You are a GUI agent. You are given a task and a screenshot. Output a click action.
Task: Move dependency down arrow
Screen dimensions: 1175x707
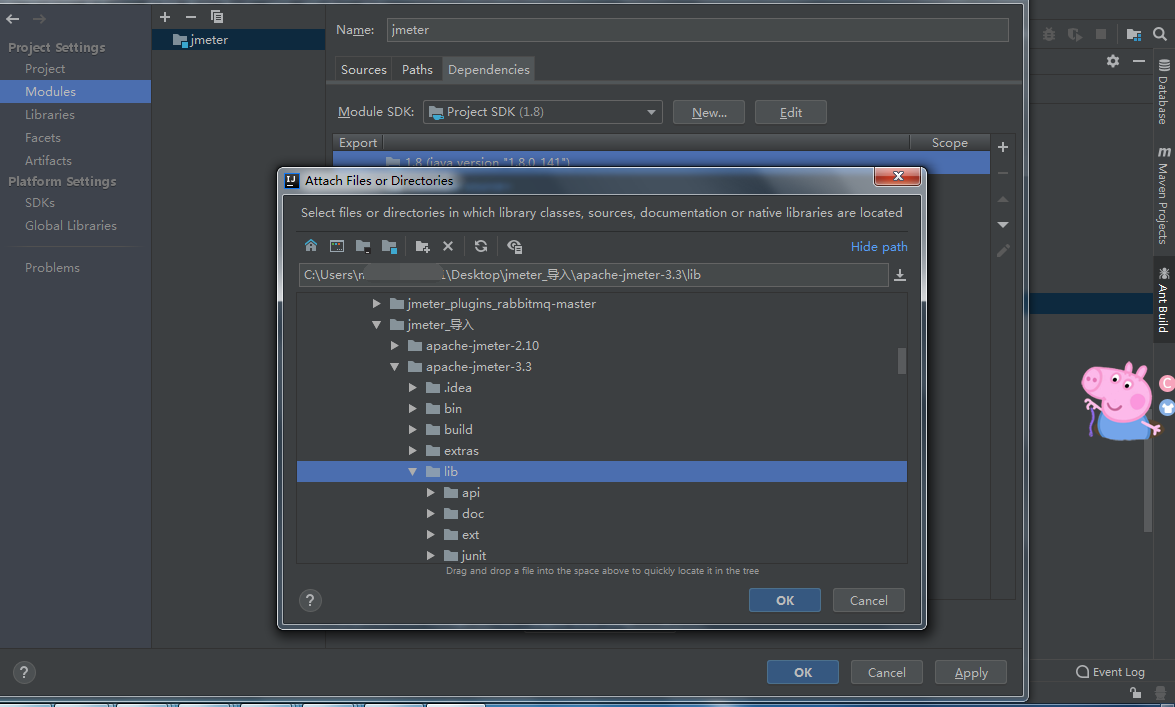click(1003, 225)
